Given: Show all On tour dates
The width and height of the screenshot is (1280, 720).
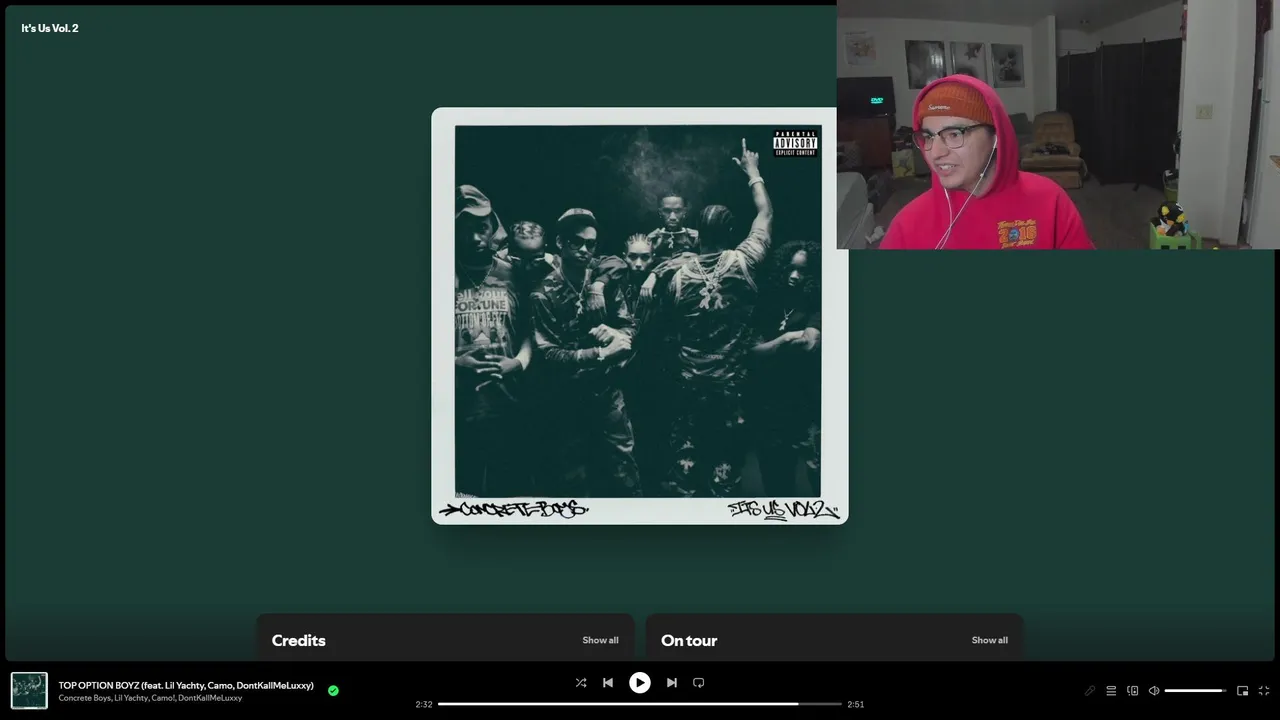Looking at the screenshot, I should (990, 640).
